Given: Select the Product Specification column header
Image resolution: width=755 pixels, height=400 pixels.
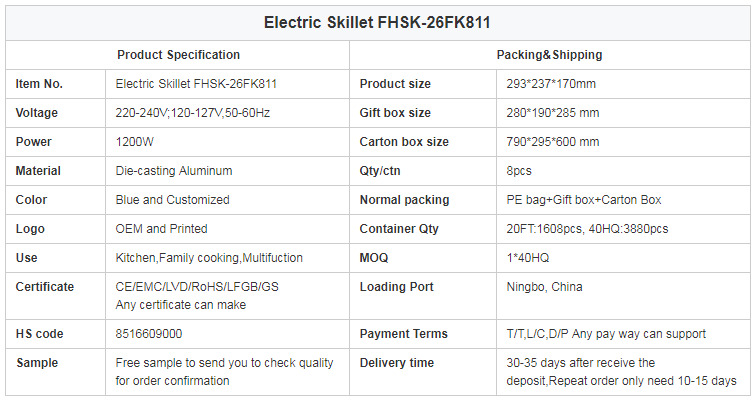Looking at the screenshot, I should [178, 55].
